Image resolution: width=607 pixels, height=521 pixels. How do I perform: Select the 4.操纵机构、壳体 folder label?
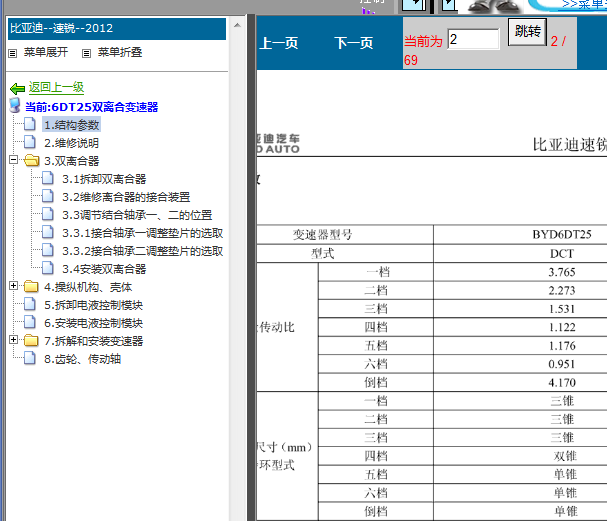88,287
